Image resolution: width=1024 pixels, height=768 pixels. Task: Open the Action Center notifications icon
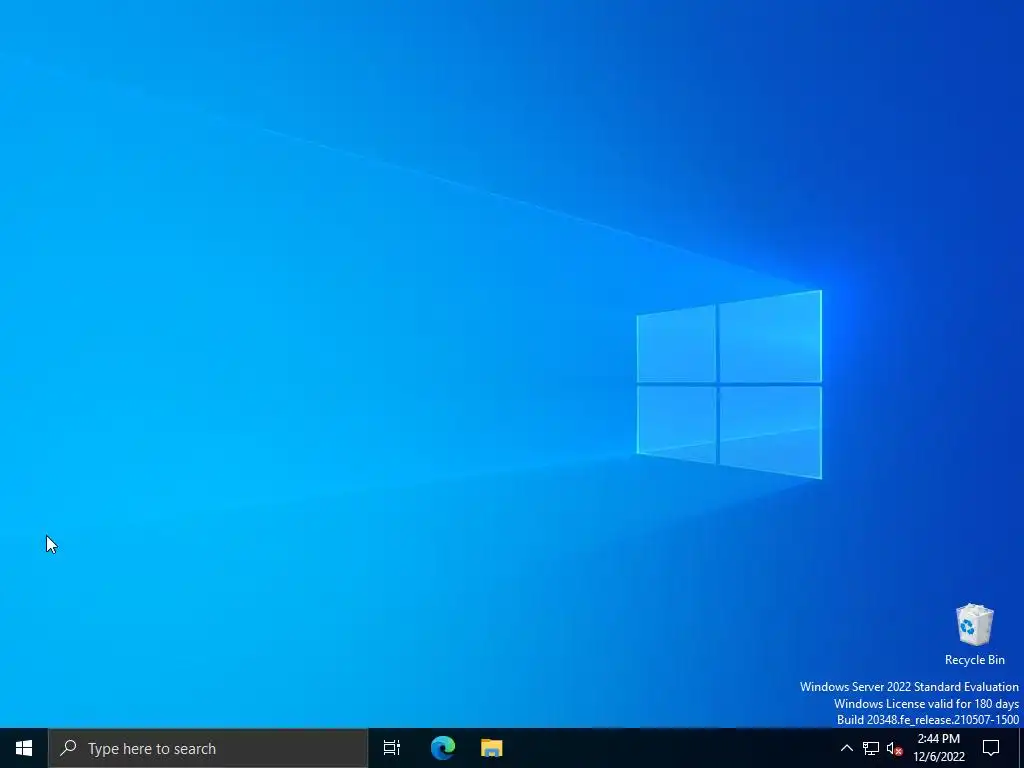pyautogui.click(x=991, y=748)
